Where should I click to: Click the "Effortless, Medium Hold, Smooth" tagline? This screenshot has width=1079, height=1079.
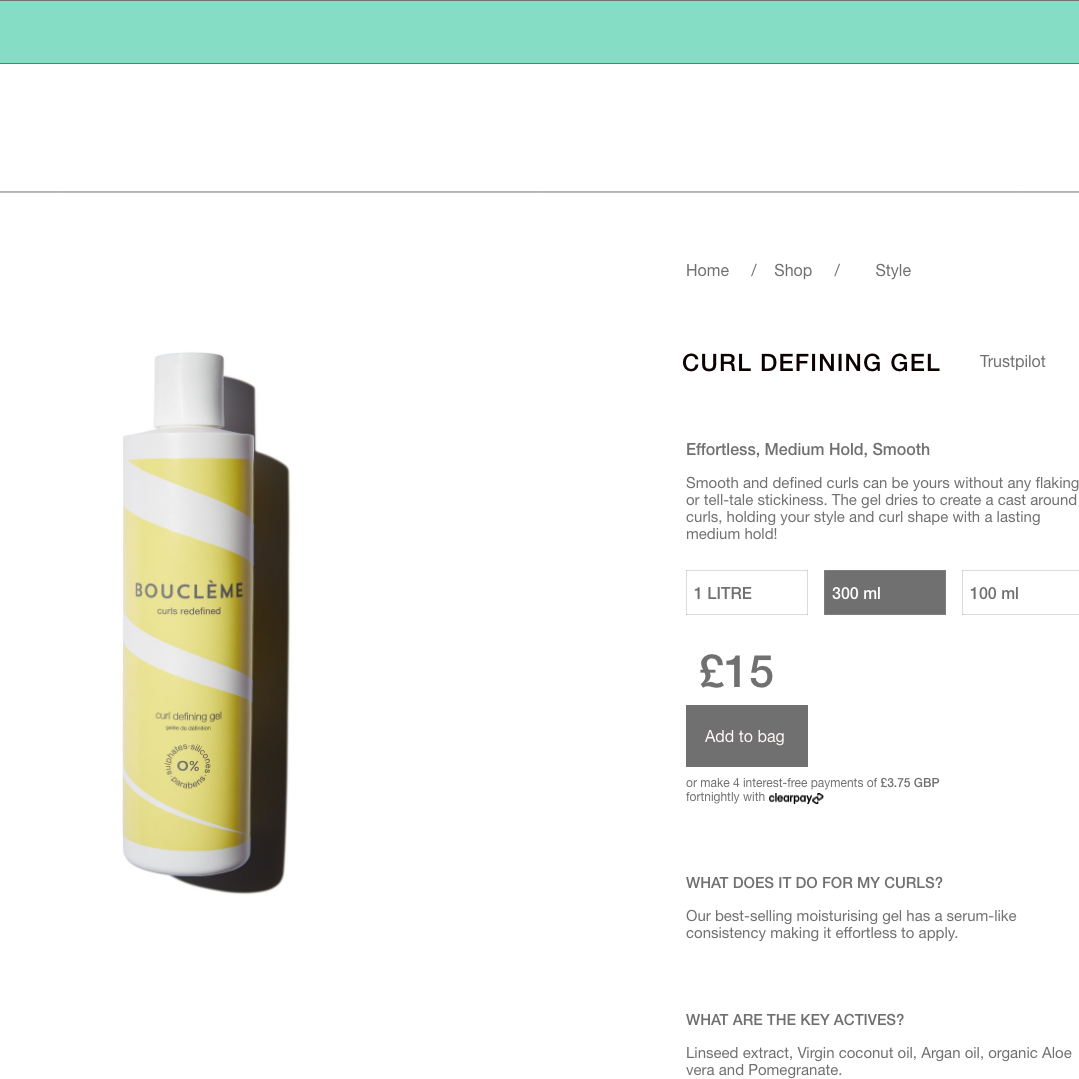pyautogui.click(x=808, y=449)
